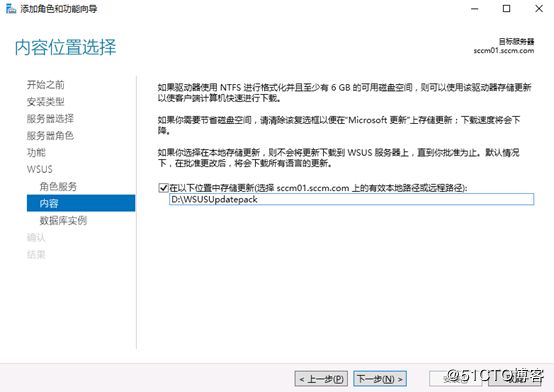Click the 内容位置选择 heading
Screen dimensions: 554x392
[x=65, y=47]
